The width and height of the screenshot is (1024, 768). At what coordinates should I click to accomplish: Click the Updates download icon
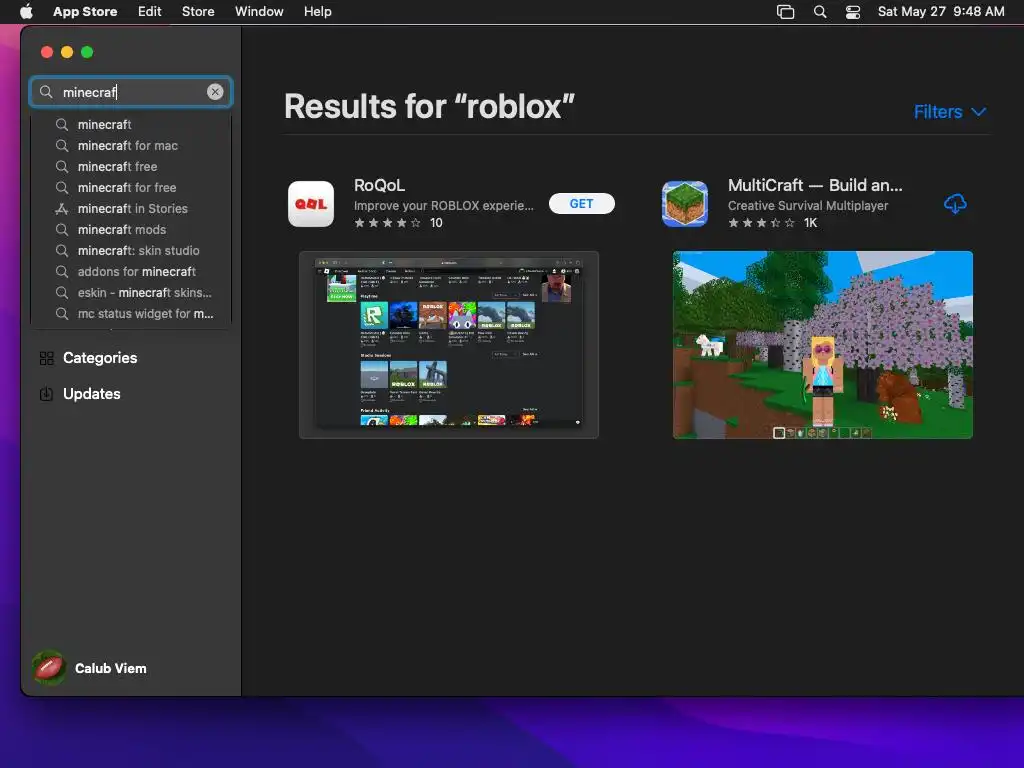coord(46,394)
